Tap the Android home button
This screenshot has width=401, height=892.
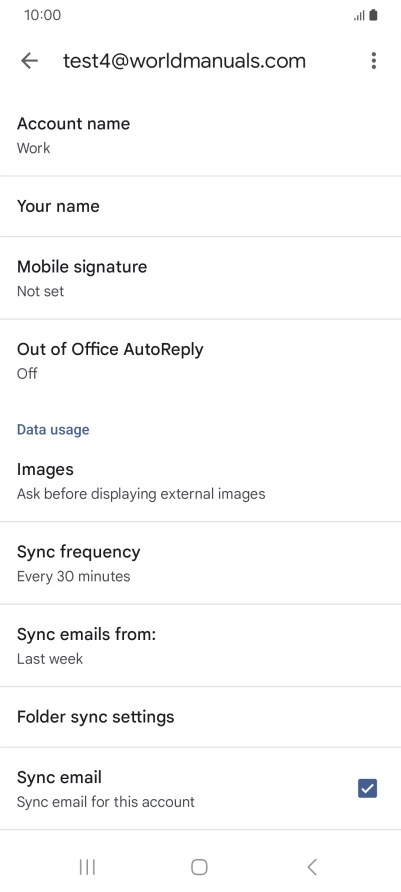click(199, 867)
